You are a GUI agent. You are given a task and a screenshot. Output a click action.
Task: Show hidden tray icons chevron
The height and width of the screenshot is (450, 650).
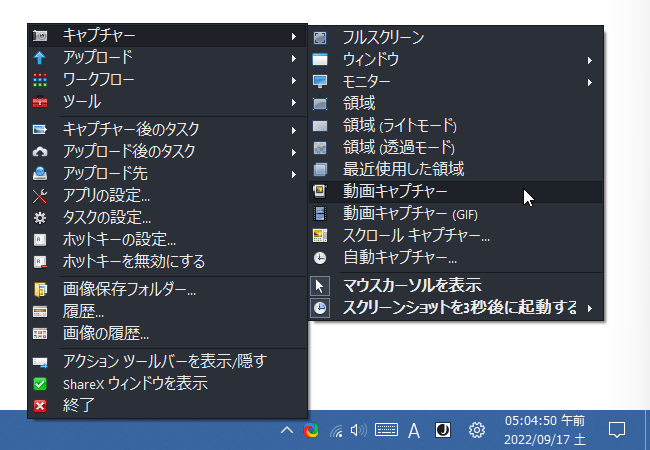pyautogui.click(x=286, y=431)
